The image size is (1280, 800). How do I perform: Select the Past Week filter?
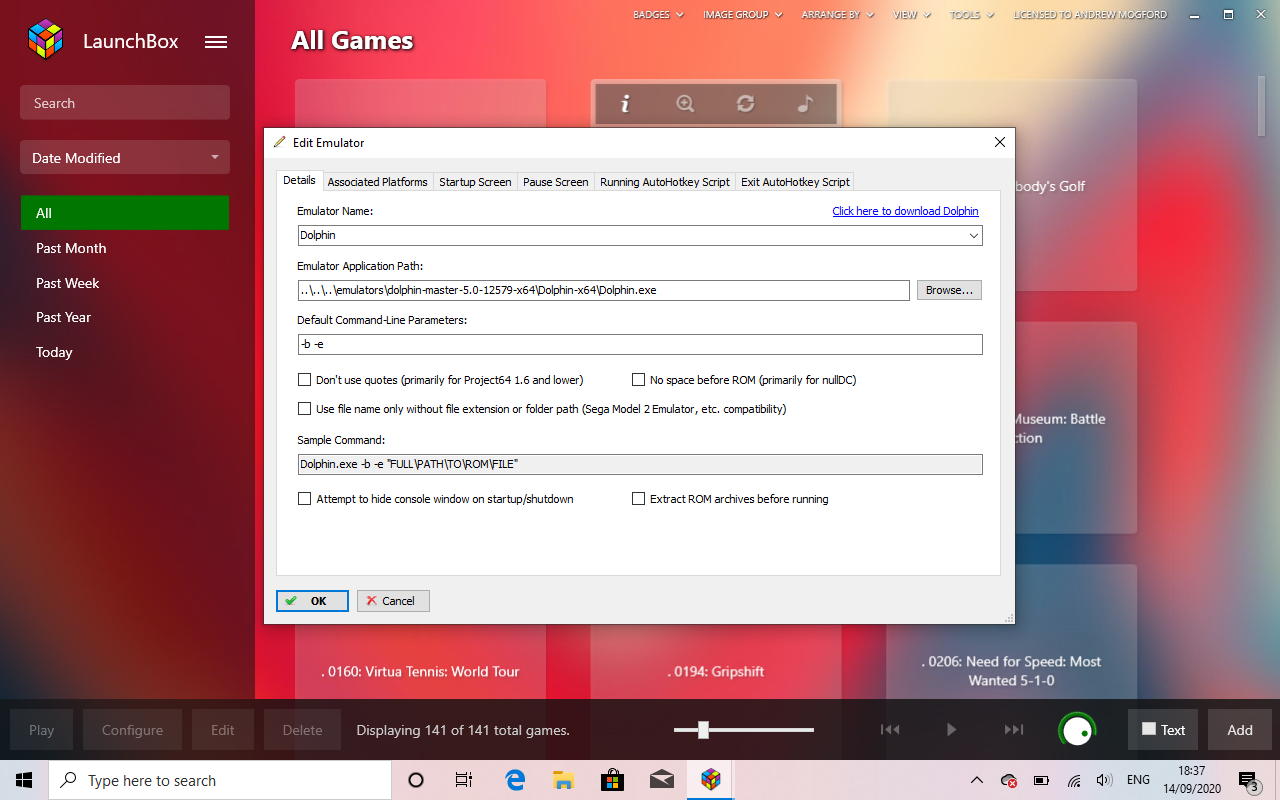(125, 283)
